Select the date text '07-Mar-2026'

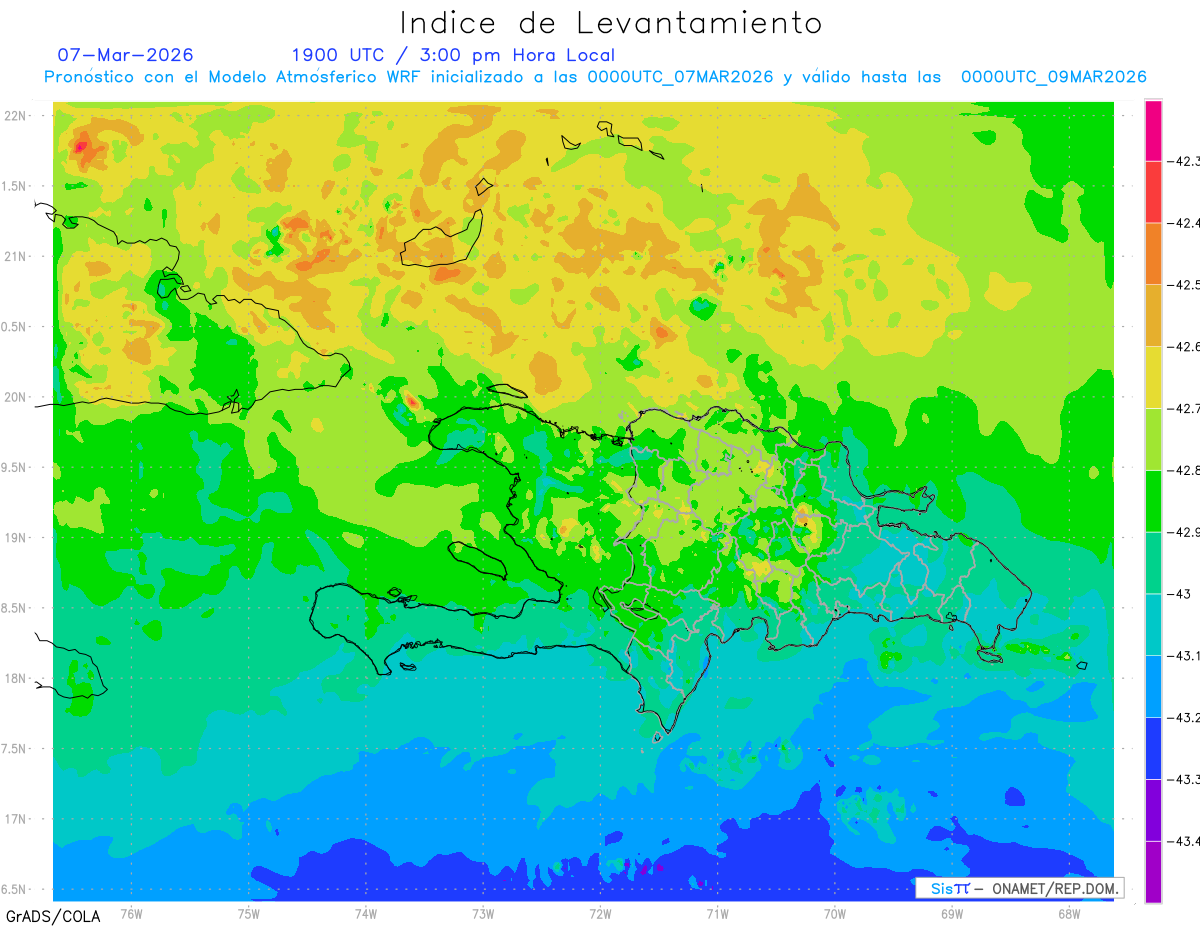pyautogui.click(x=126, y=55)
